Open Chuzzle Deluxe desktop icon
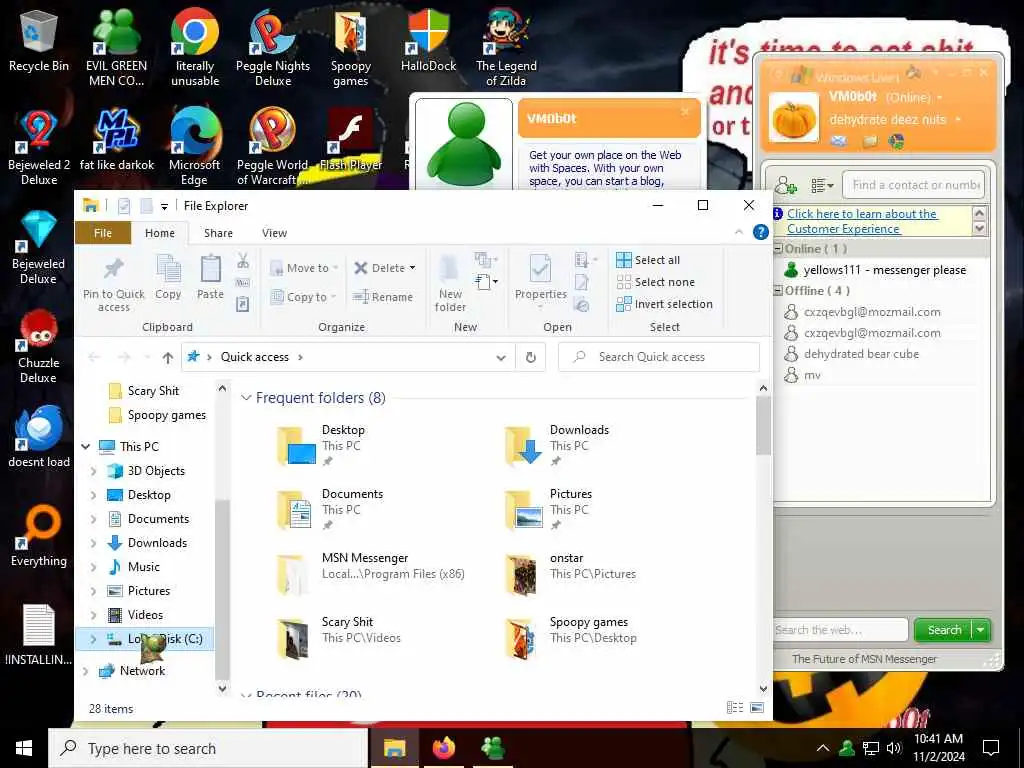 (x=39, y=346)
